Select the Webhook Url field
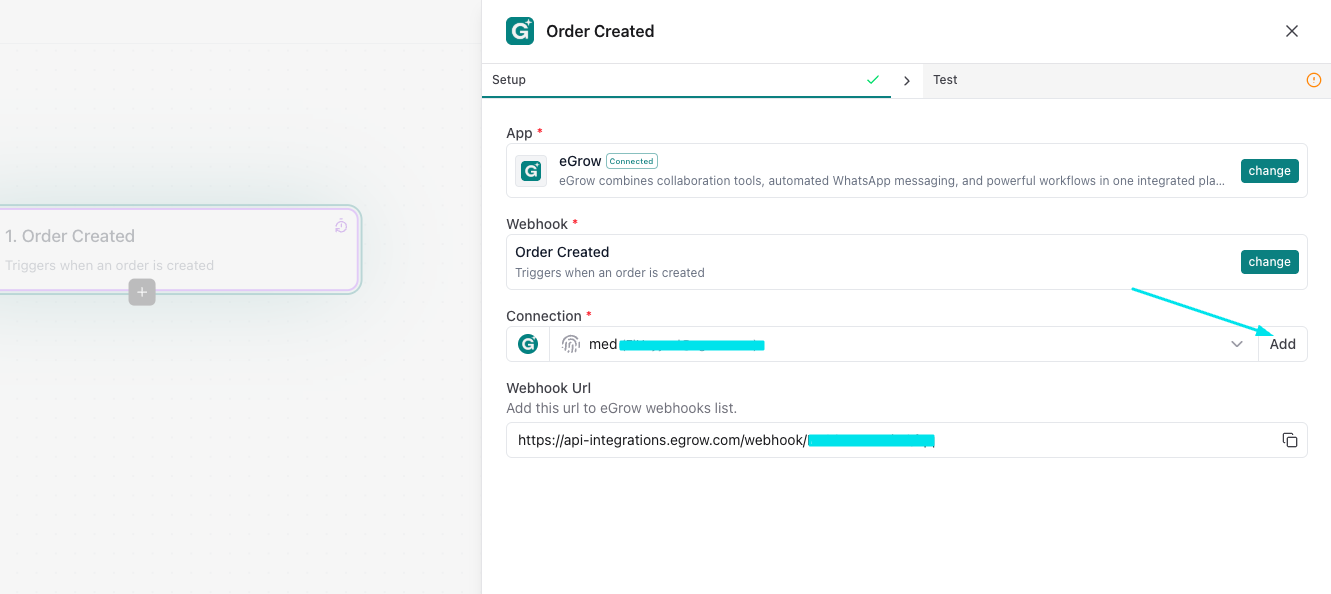 coord(906,440)
